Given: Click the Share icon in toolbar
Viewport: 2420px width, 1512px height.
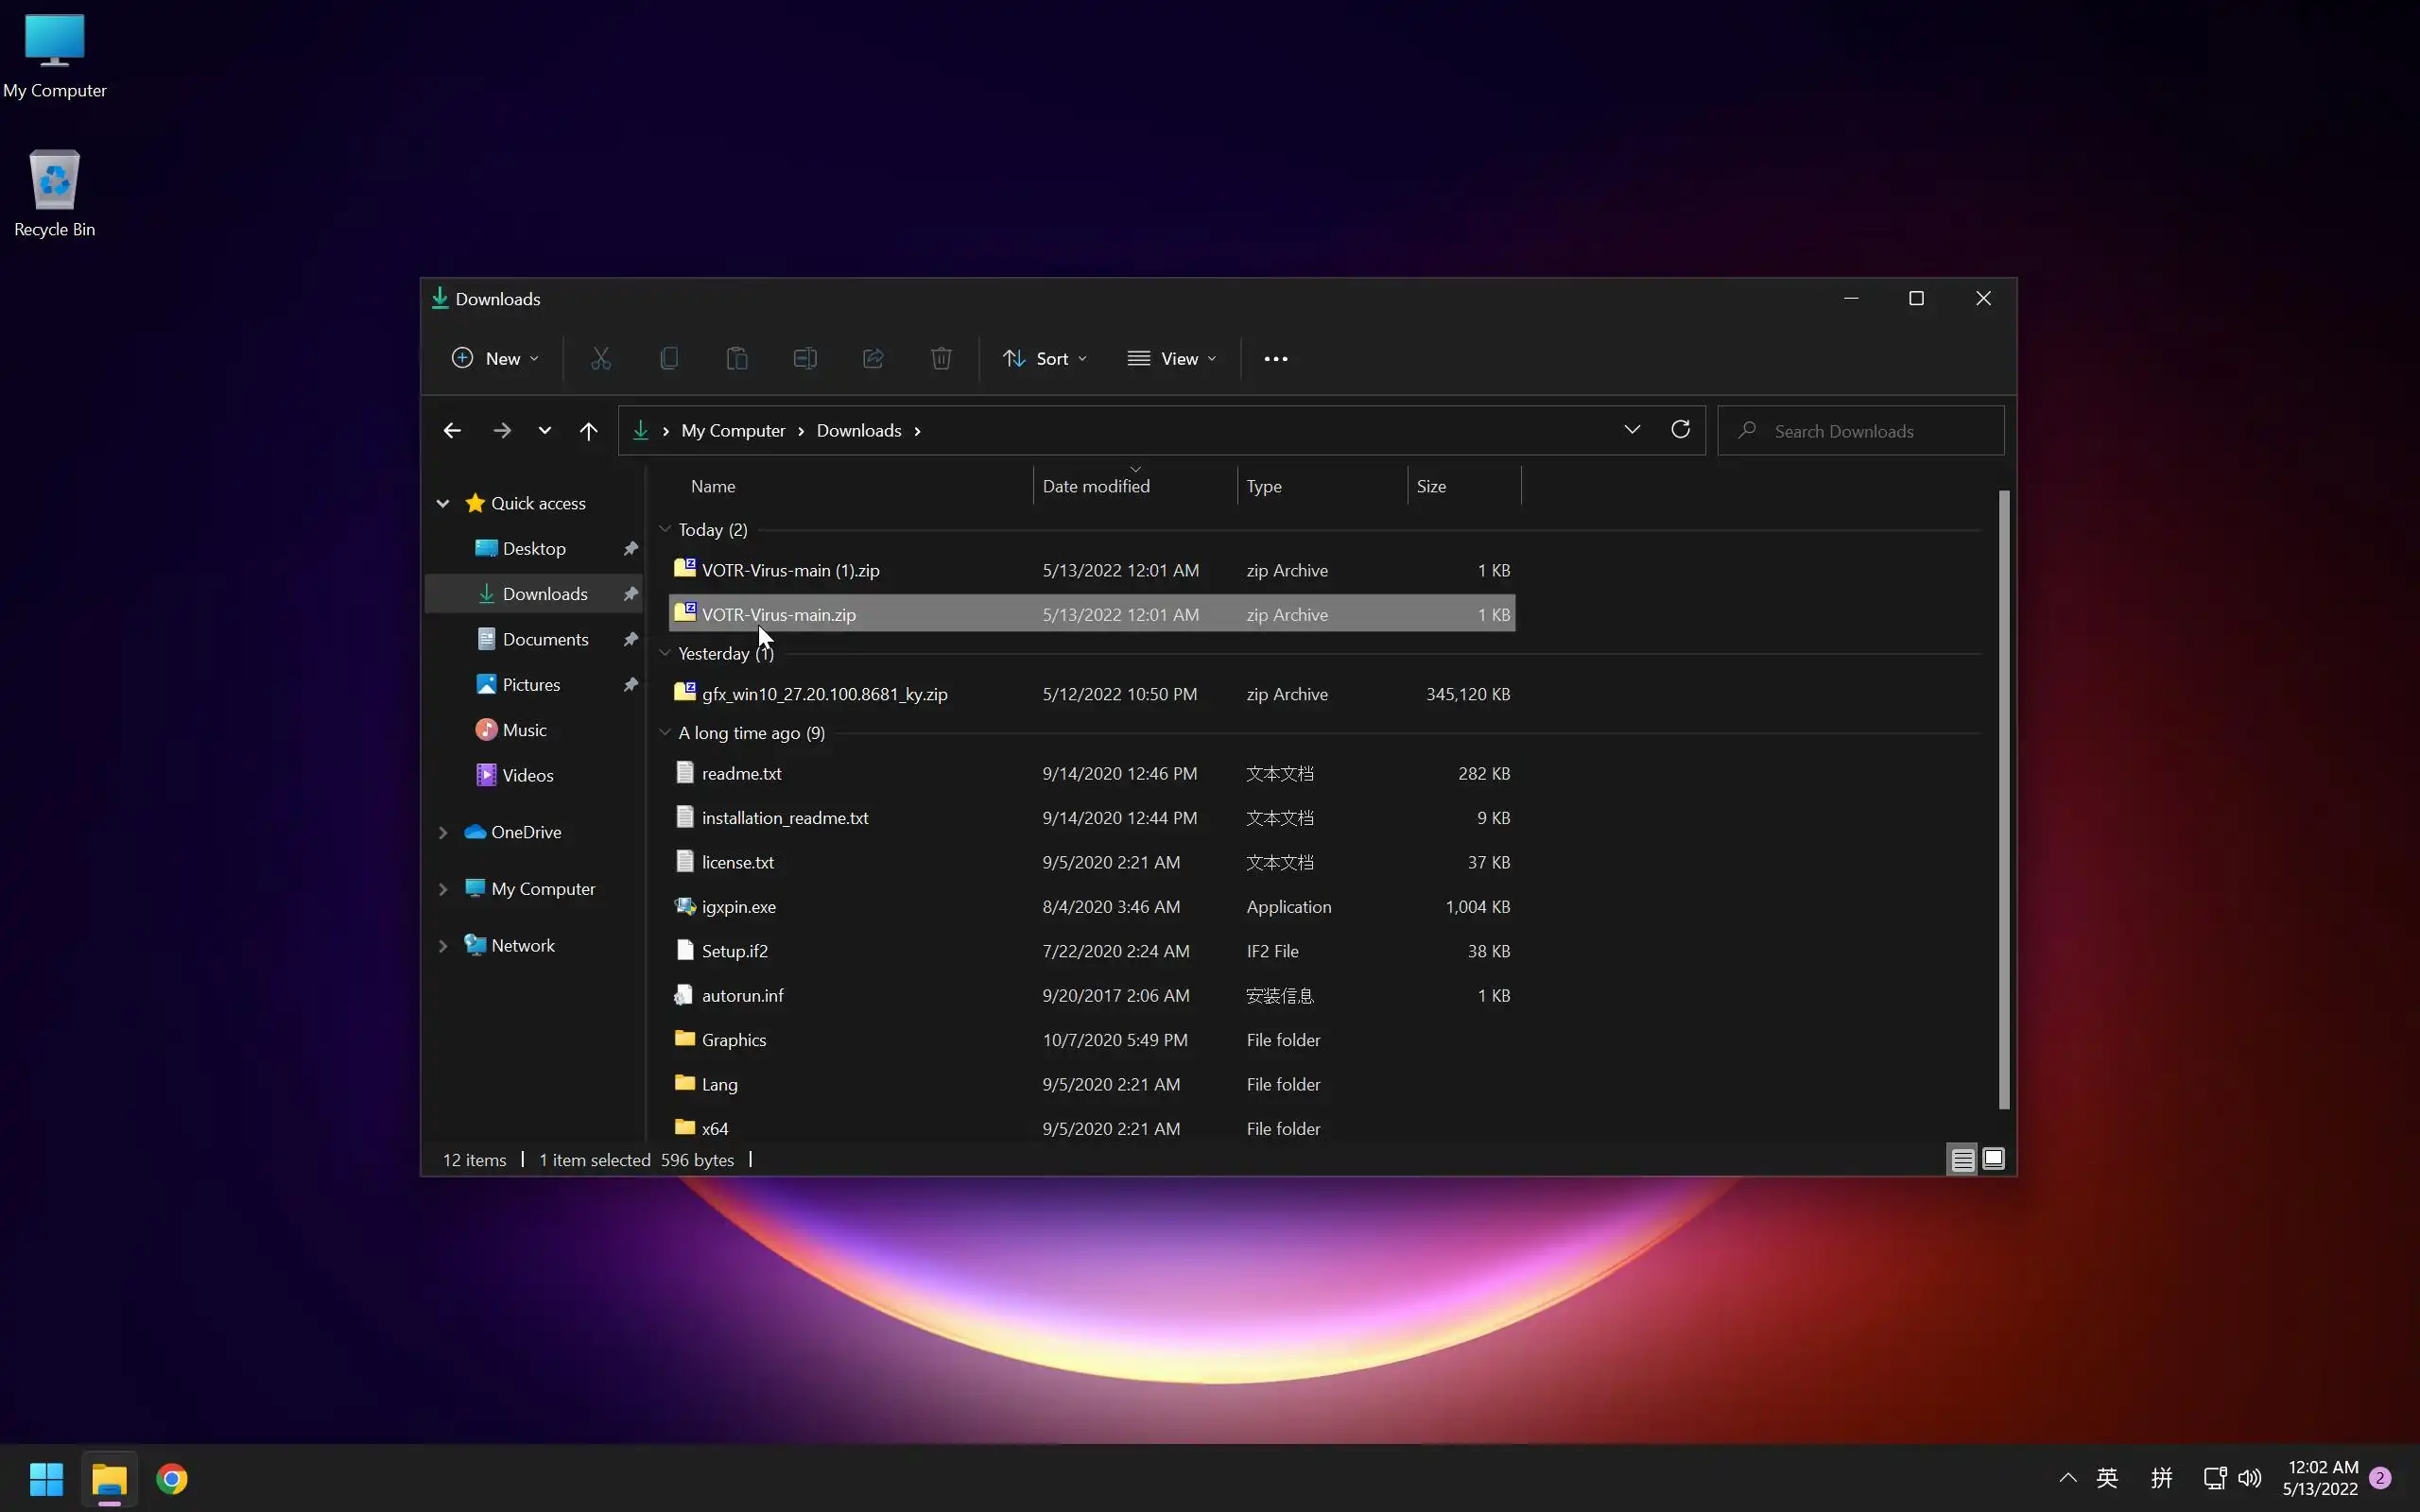Looking at the screenshot, I should 873,358.
